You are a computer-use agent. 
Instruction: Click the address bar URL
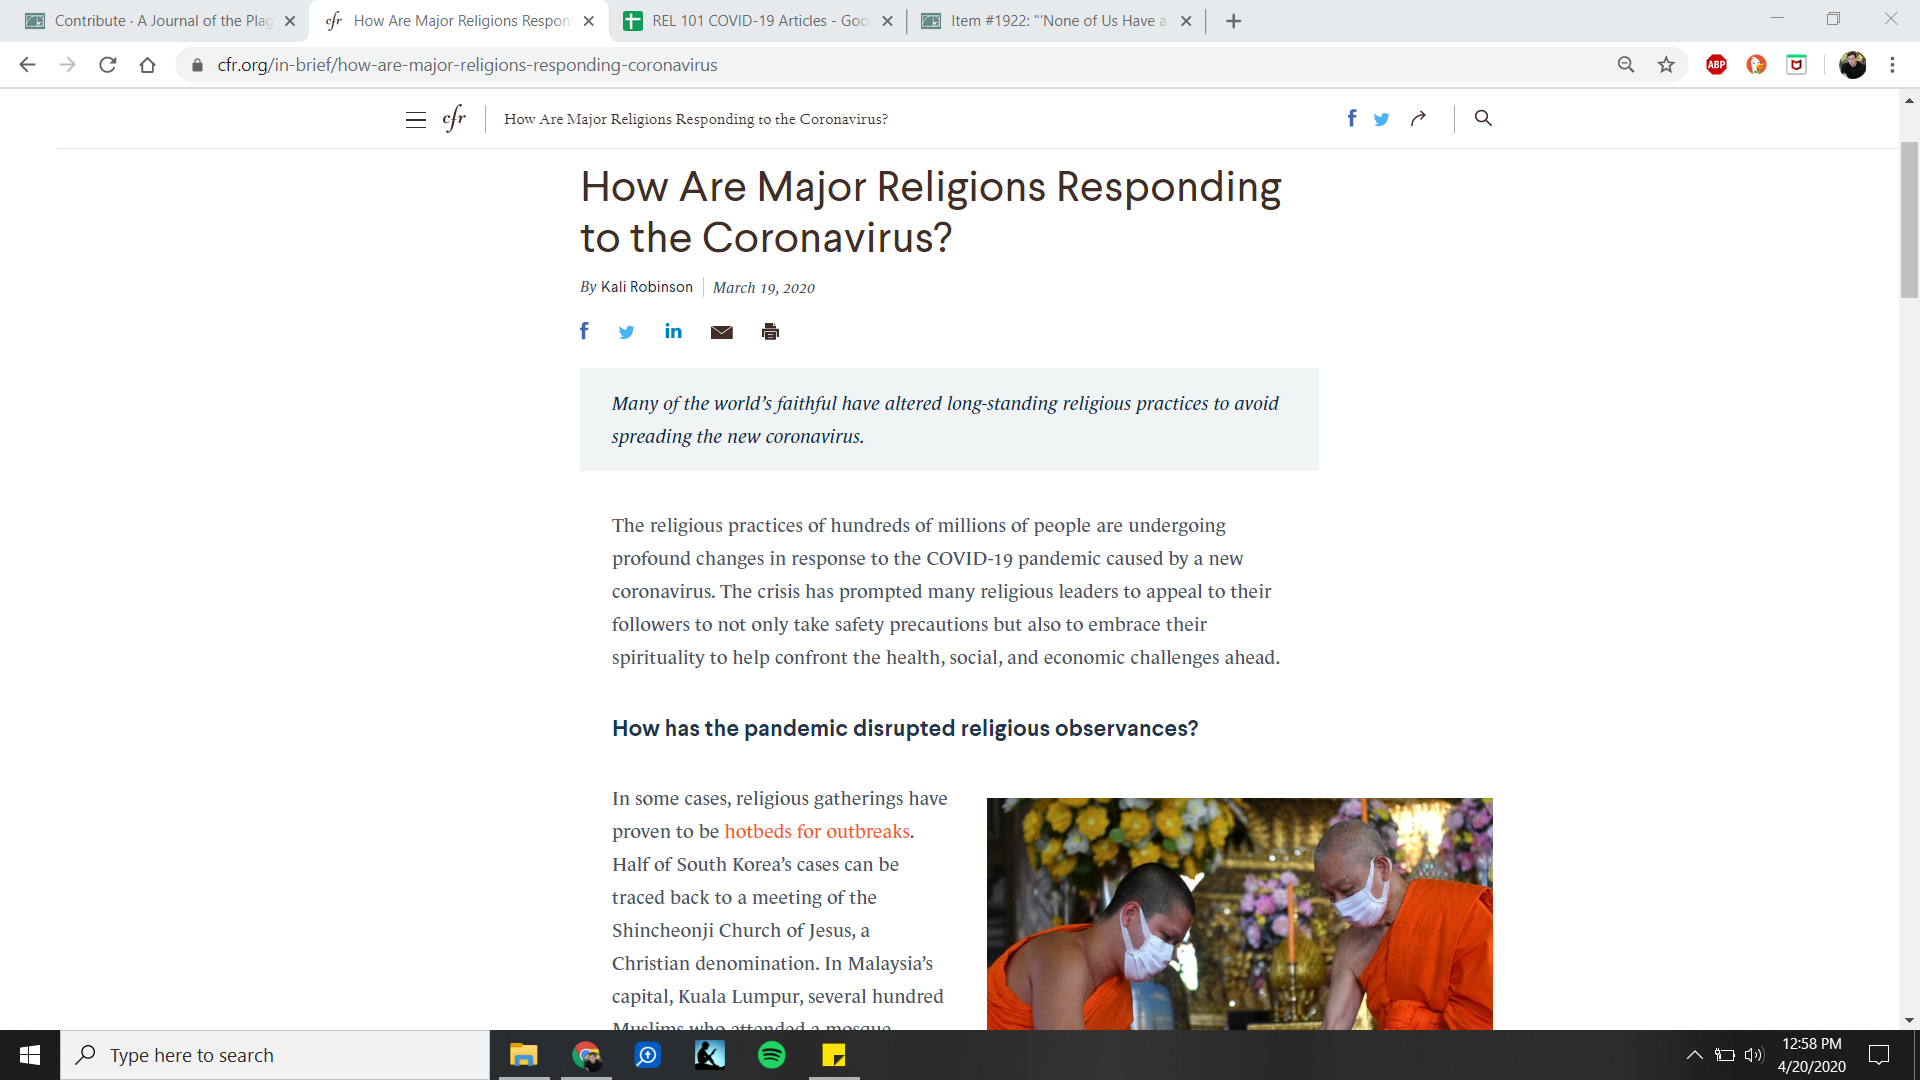[x=467, y=65]
